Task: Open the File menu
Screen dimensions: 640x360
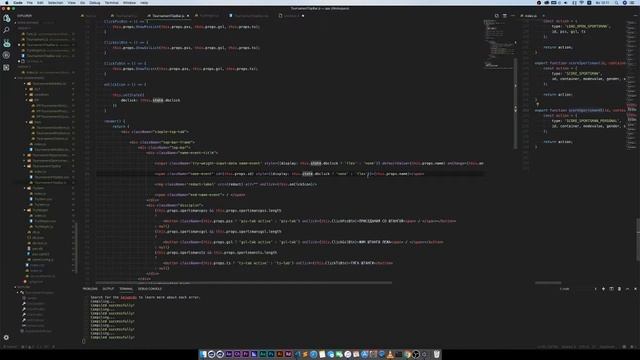Action: point(30,2)
